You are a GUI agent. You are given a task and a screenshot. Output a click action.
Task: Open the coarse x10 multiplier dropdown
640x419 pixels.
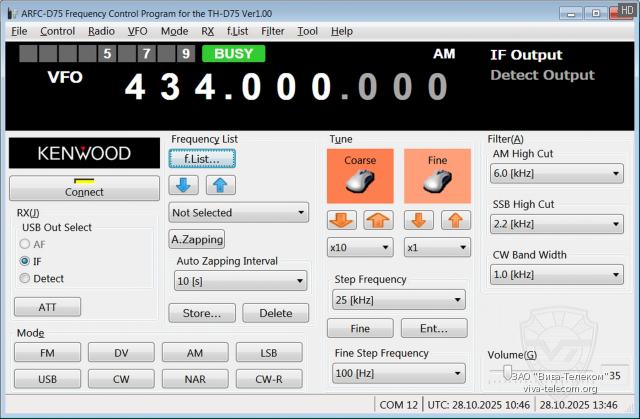(x=360, y=248)
